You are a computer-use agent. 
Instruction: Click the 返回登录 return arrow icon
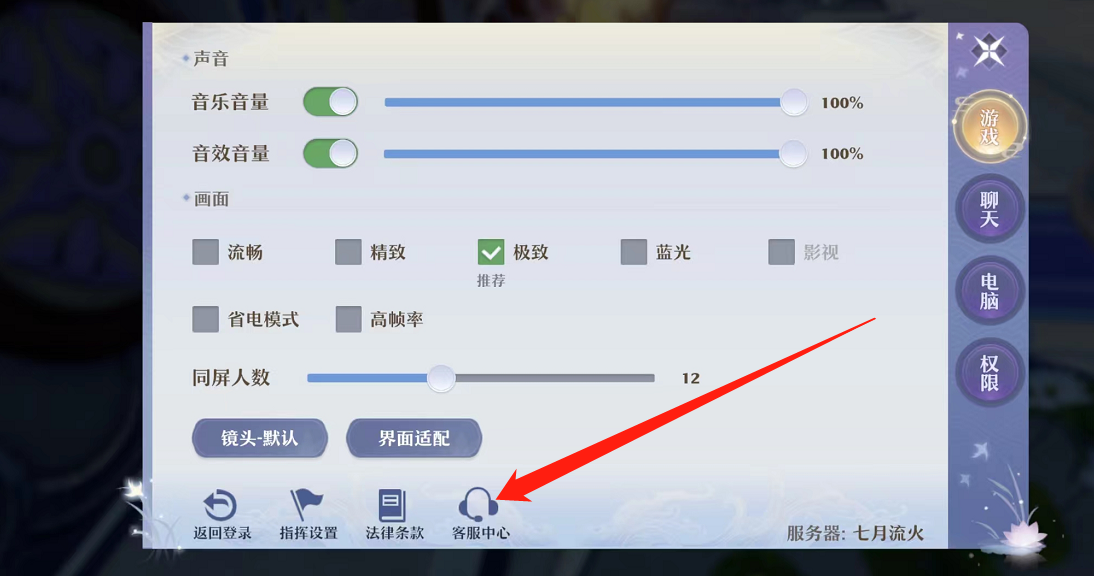[x=220, y=505]
